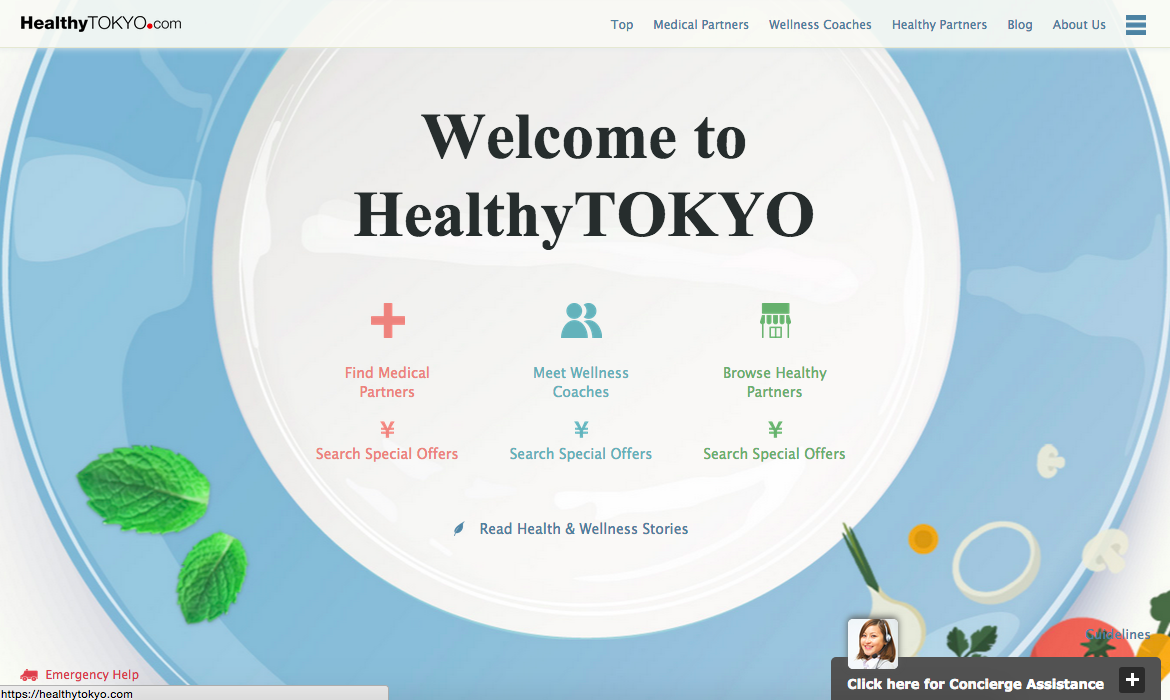
Task: Search Special Offers under Wellness Coaches
Action: coord(581,454)
